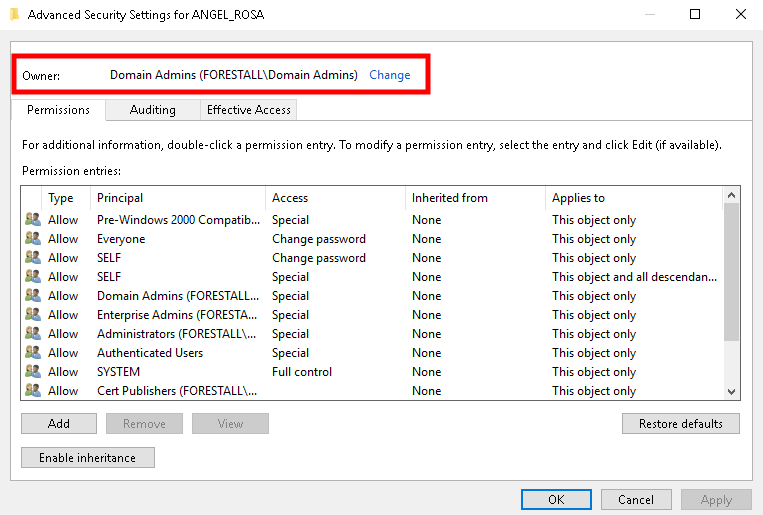Click the icon for Enterprise Admins entry
This screenshot has width=763, height=515.
33,315
